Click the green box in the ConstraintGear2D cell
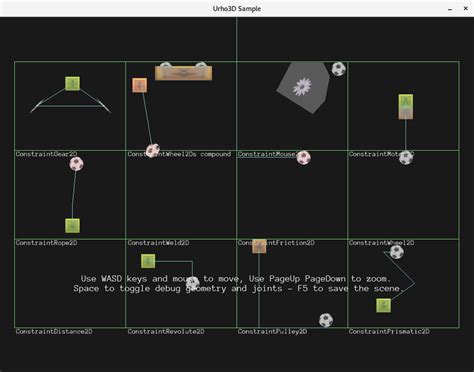Screen dimensions: 474x372 tap(72, 83)
